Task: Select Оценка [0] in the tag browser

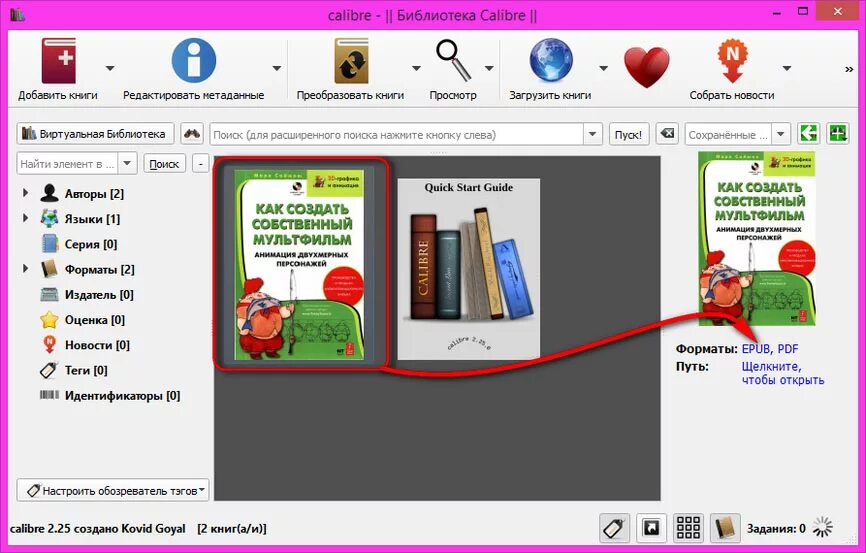Action: tap(94, 320)
